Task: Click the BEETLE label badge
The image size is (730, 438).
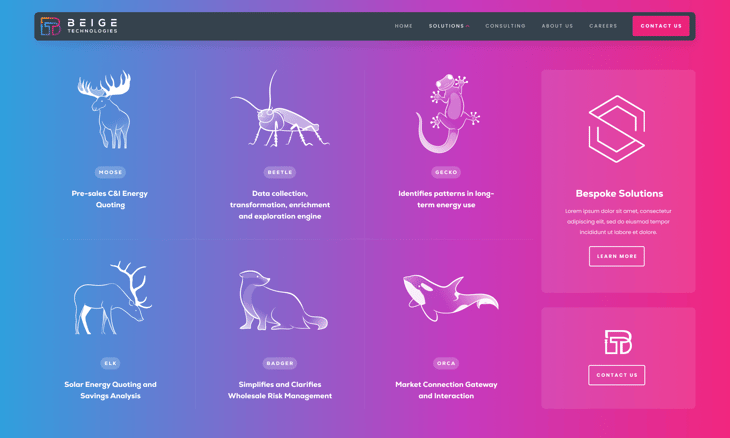Action: pos(280,172)
